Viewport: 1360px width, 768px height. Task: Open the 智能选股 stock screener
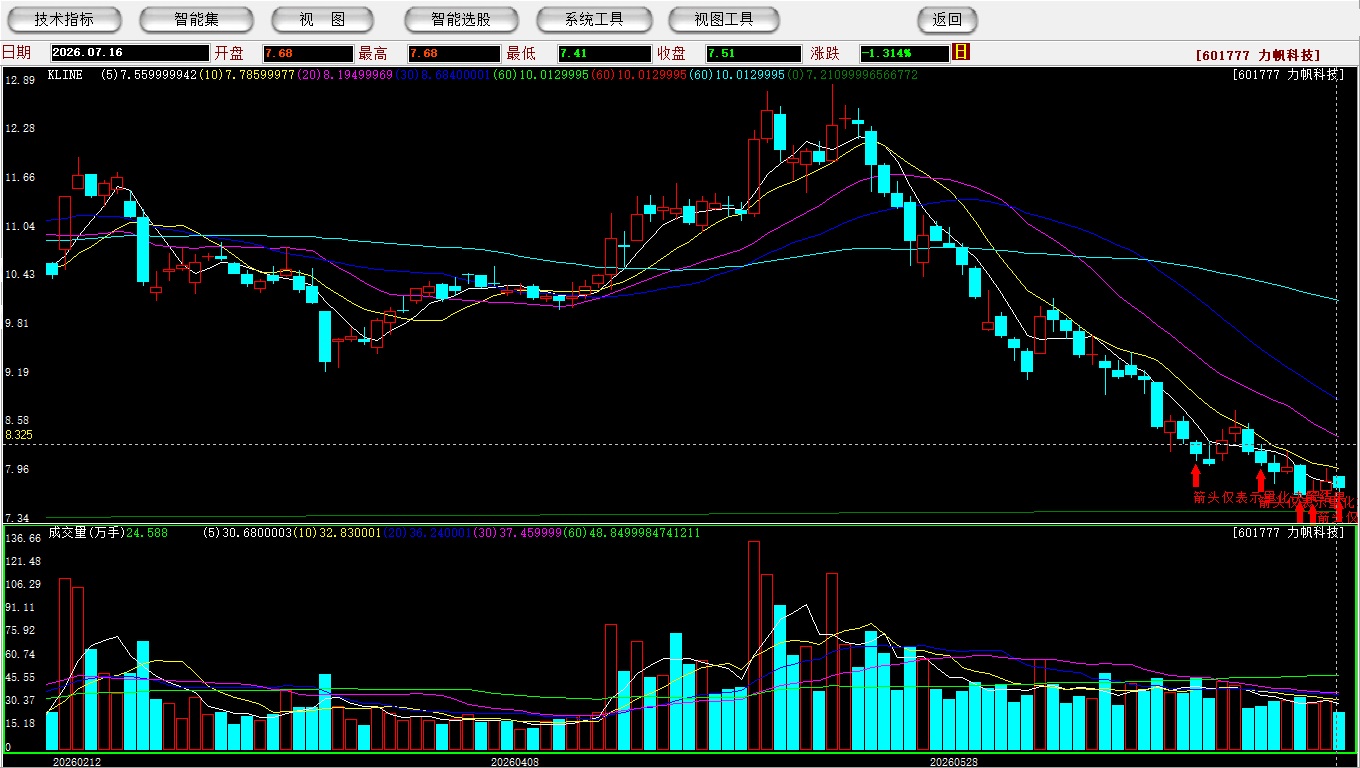[461, 19]
